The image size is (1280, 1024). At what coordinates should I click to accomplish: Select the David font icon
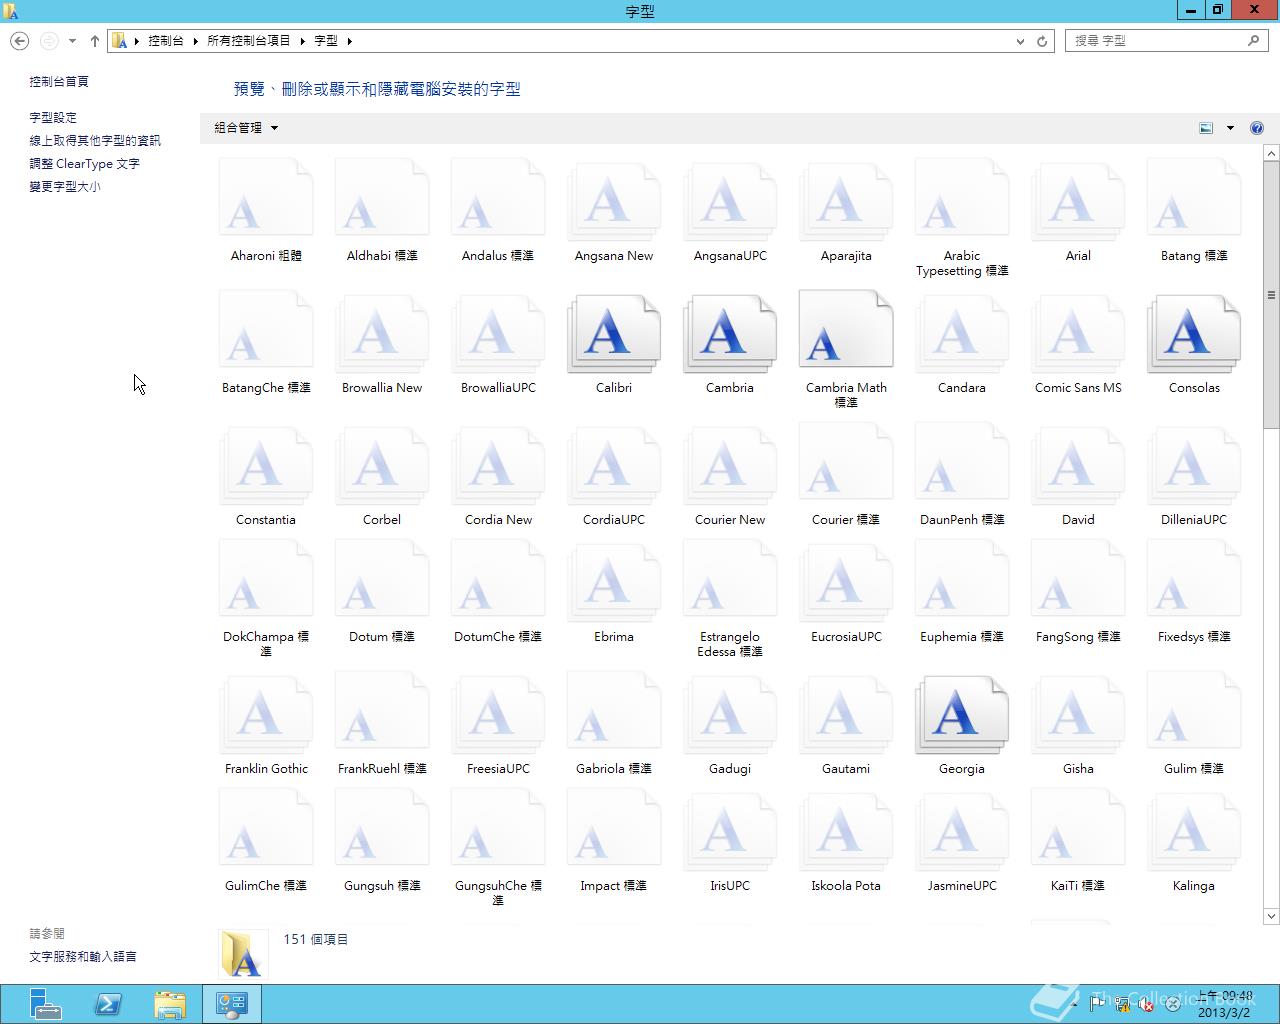1078,467
